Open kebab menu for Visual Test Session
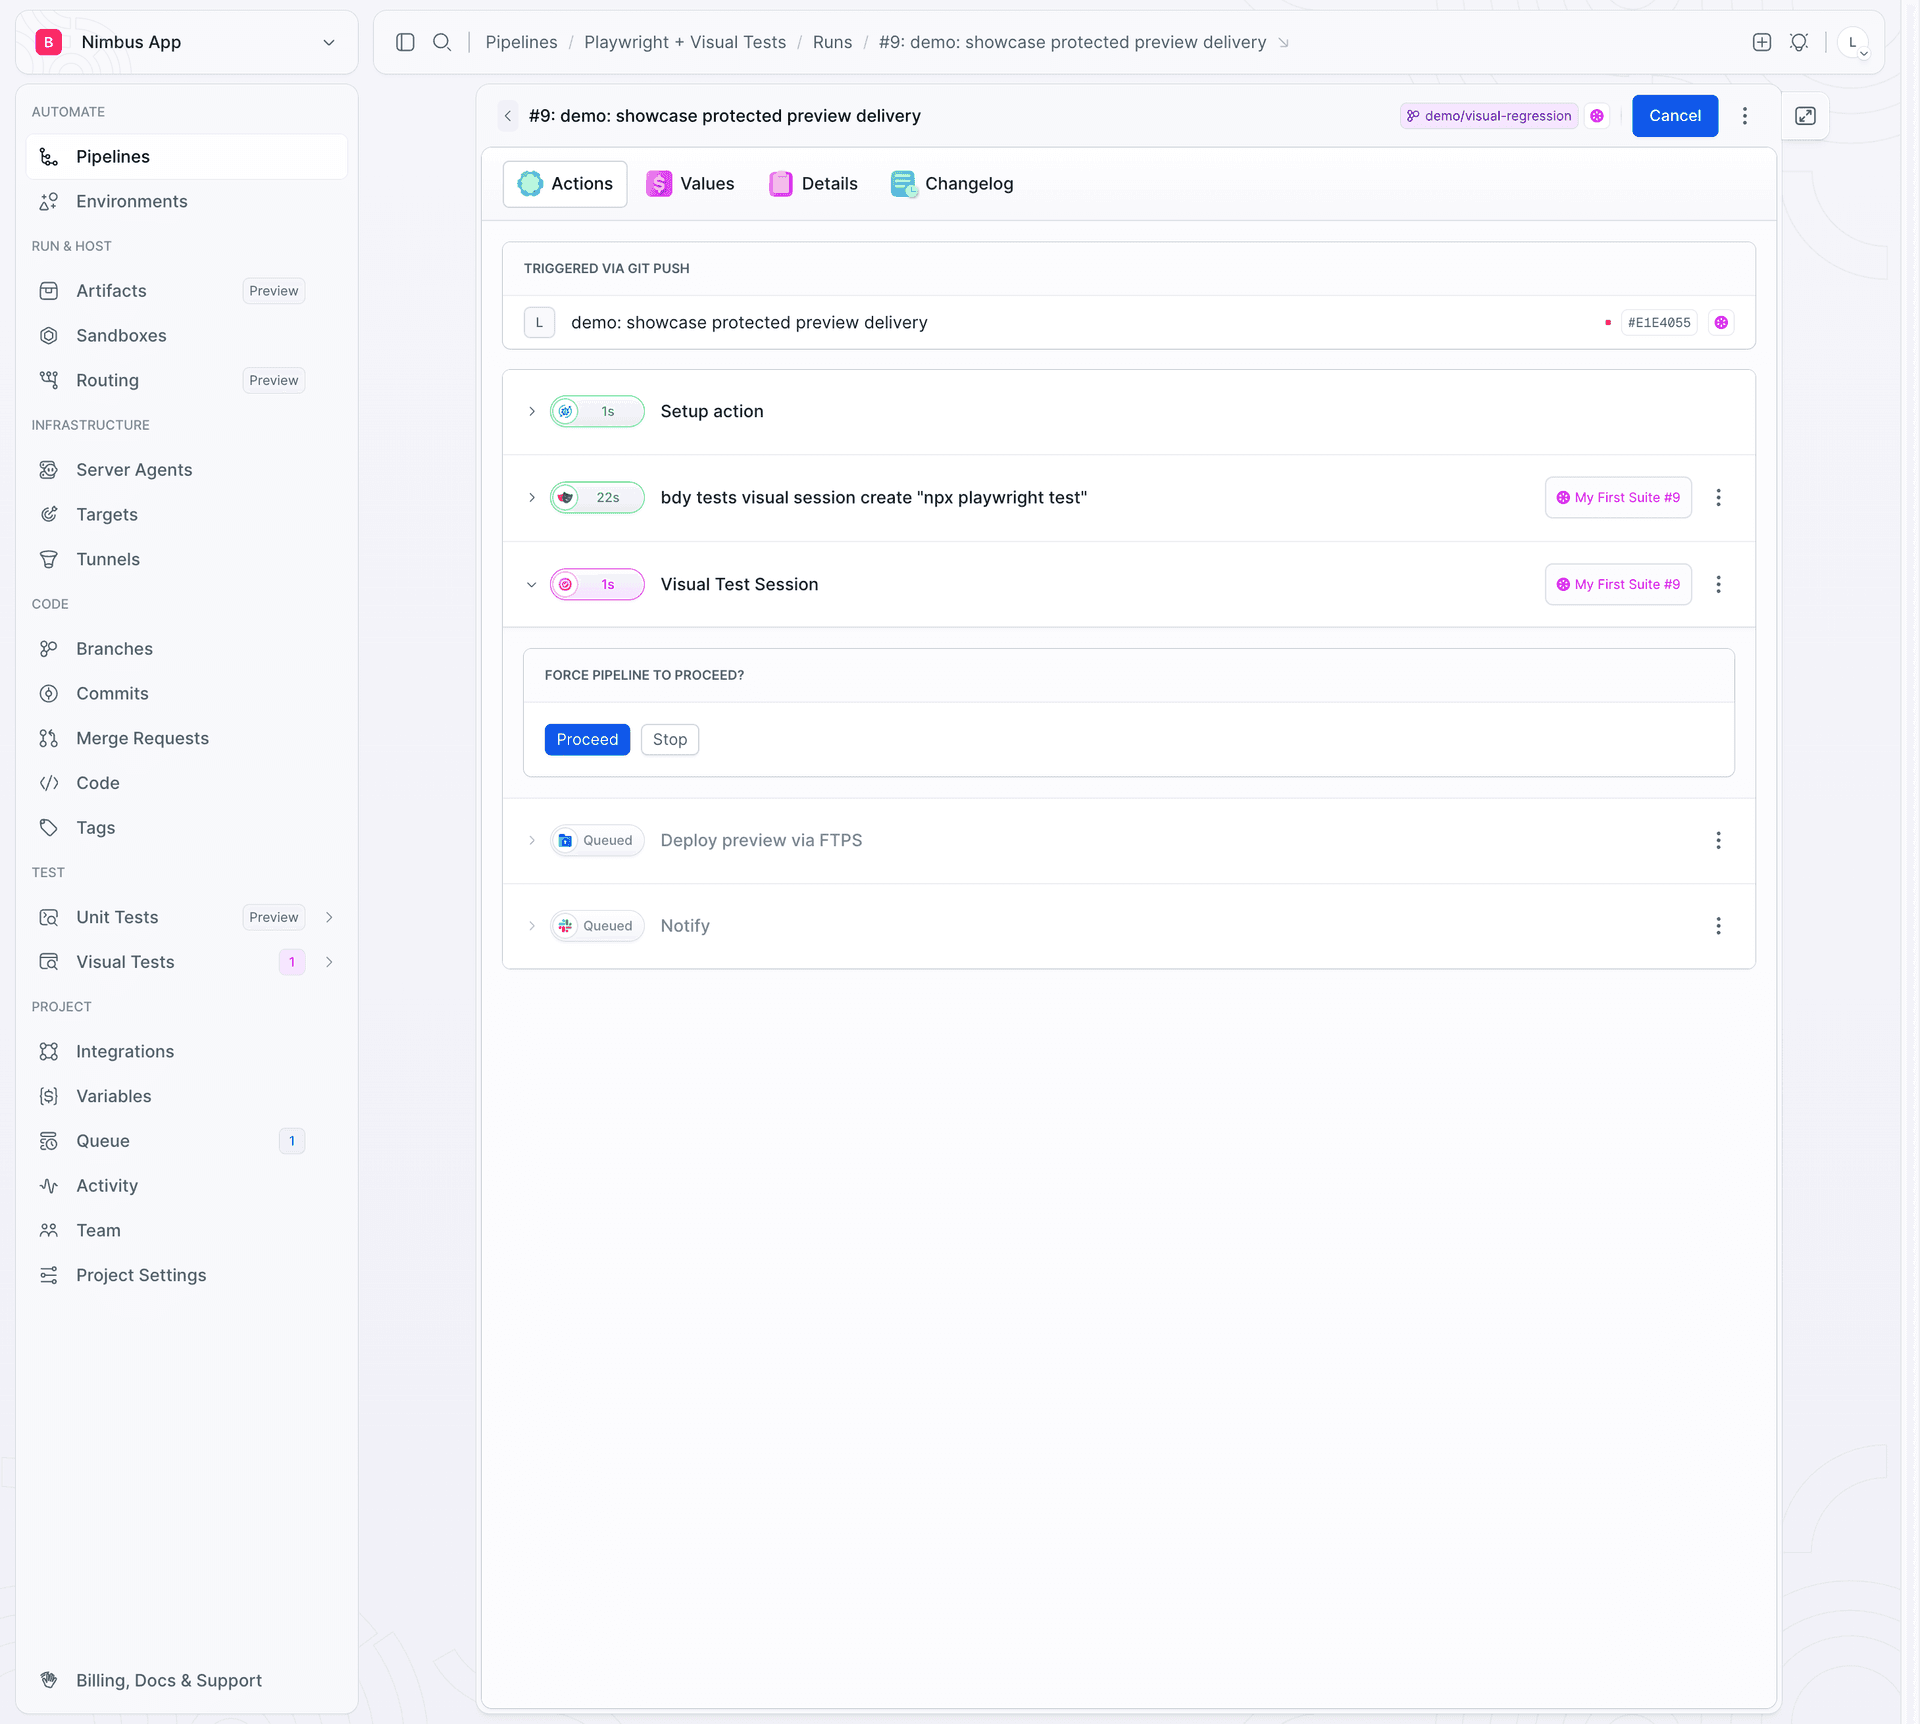 coord(1719,584)
